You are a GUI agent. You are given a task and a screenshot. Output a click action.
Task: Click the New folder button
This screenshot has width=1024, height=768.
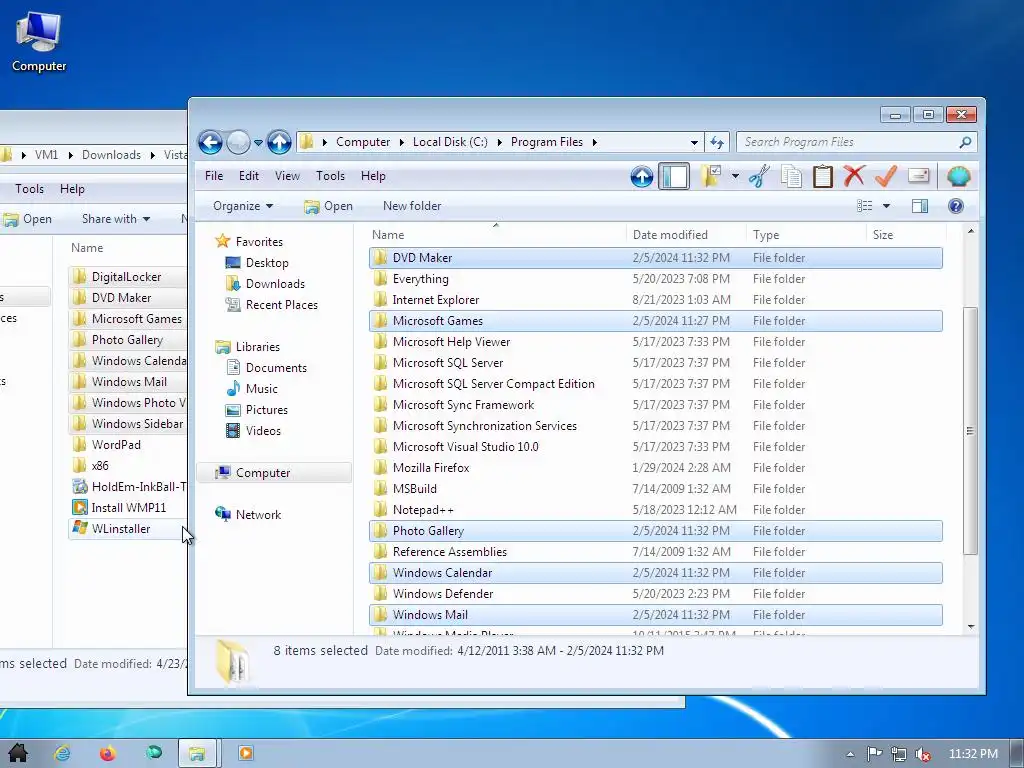click(412, 206)
